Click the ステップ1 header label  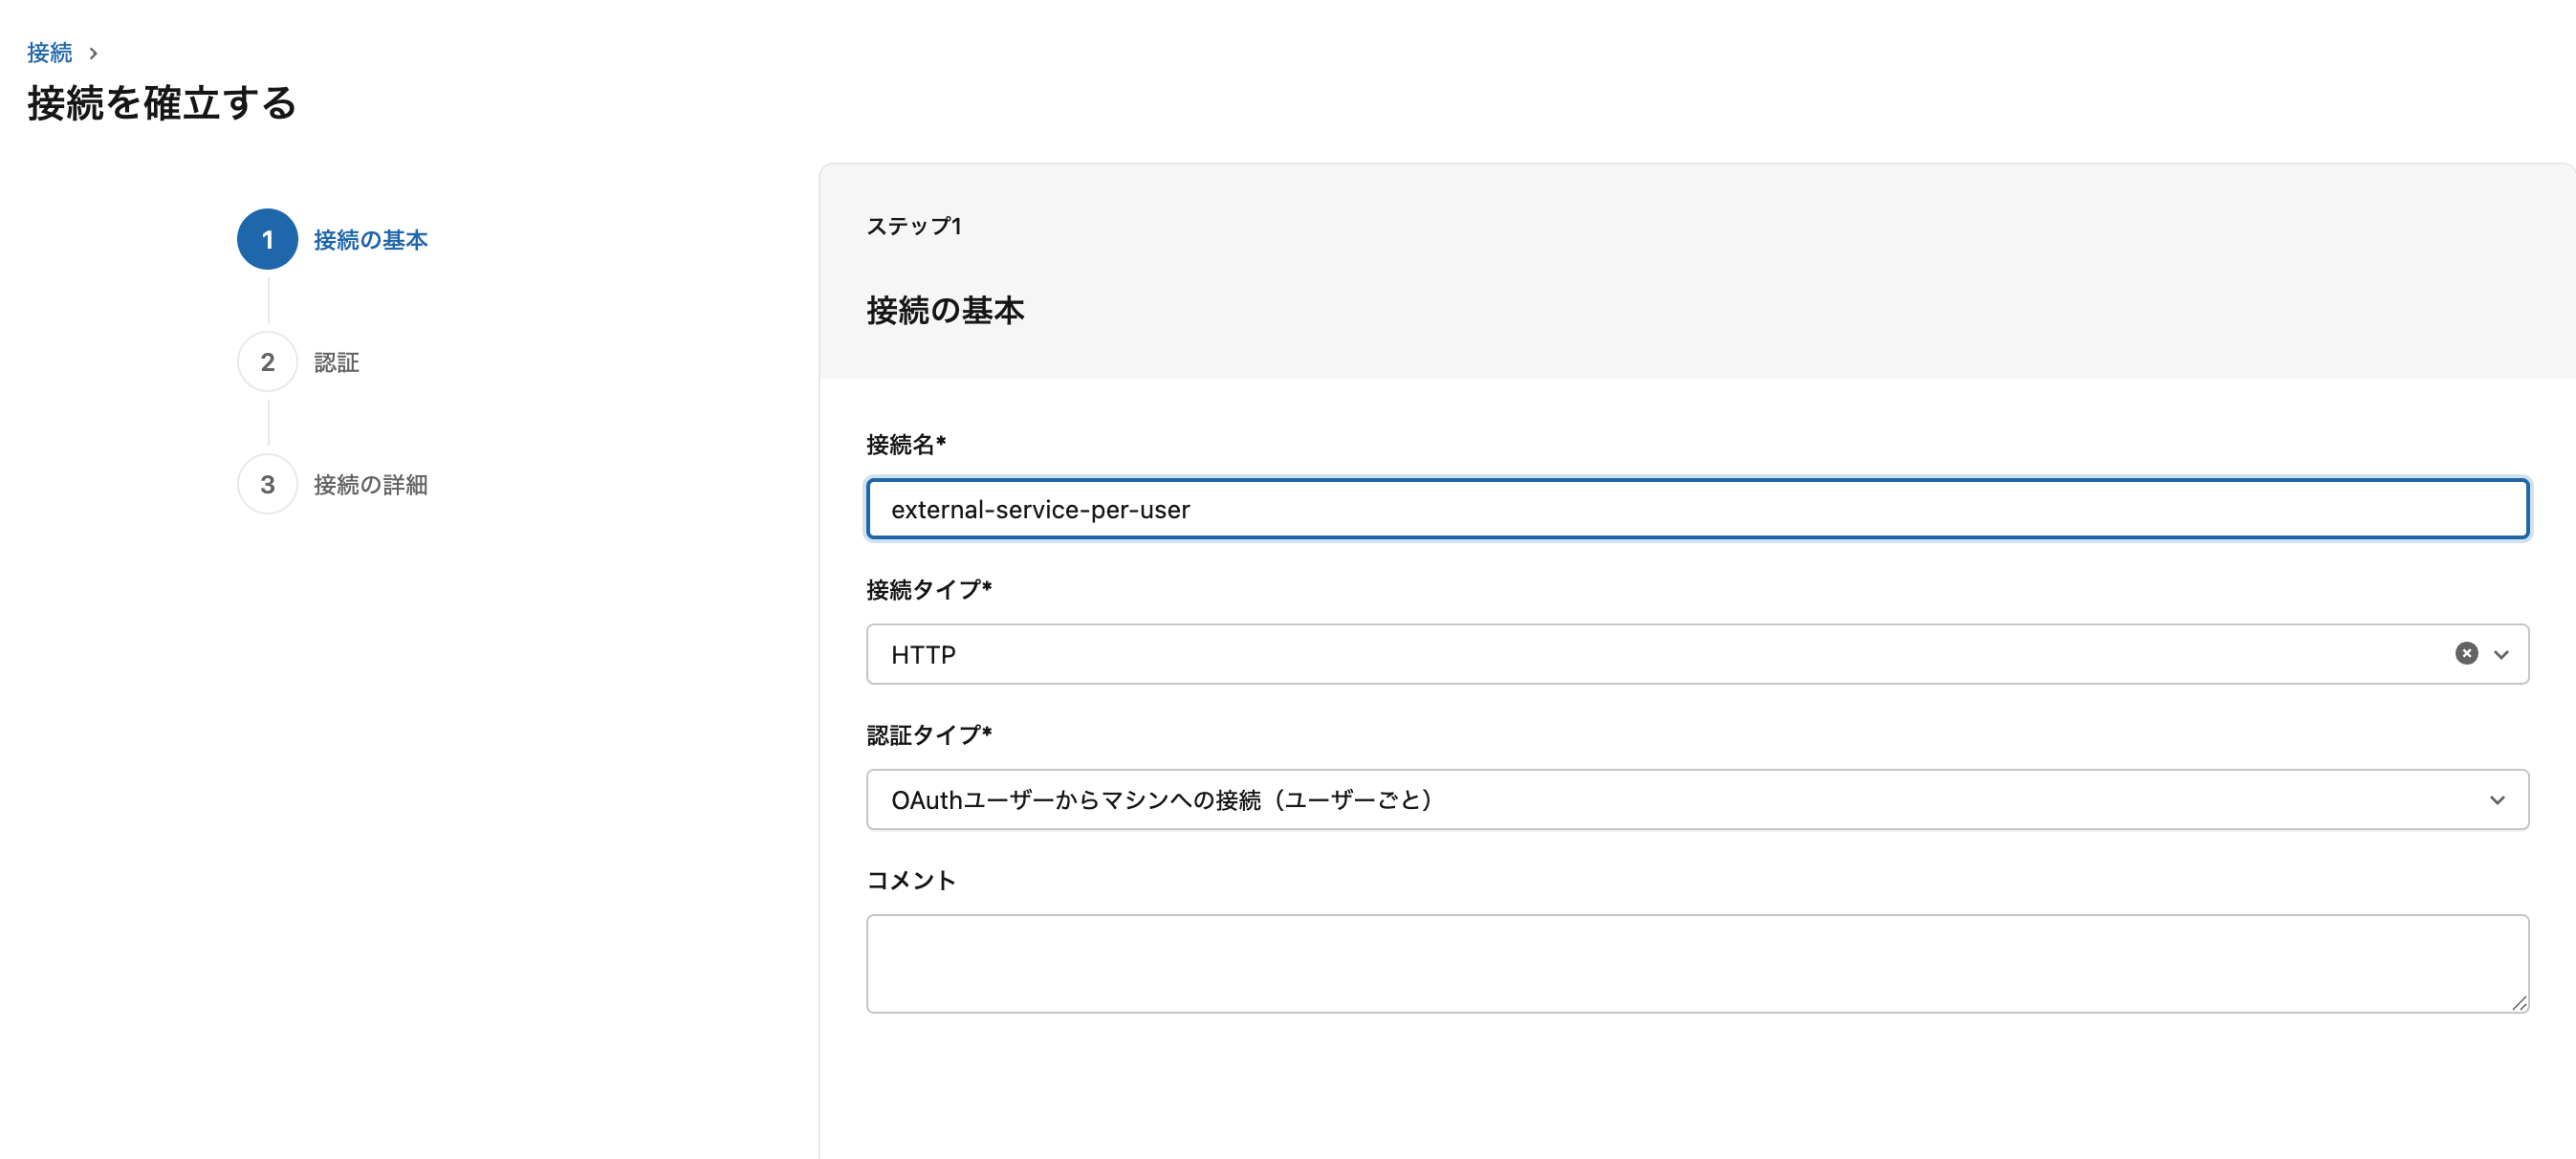coord(915,226)
